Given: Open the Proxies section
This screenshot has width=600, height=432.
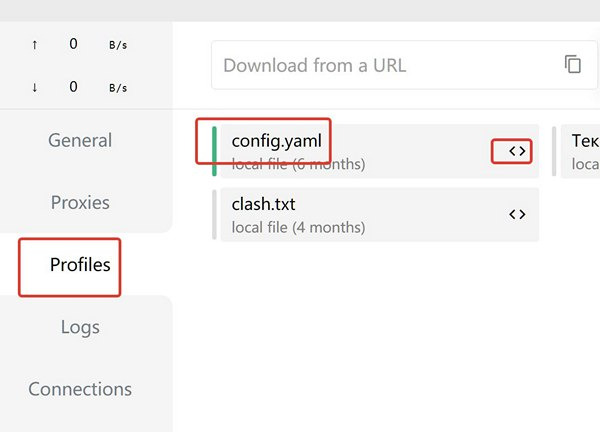Looking at the screenshot, I should click(x=80, y=202).
